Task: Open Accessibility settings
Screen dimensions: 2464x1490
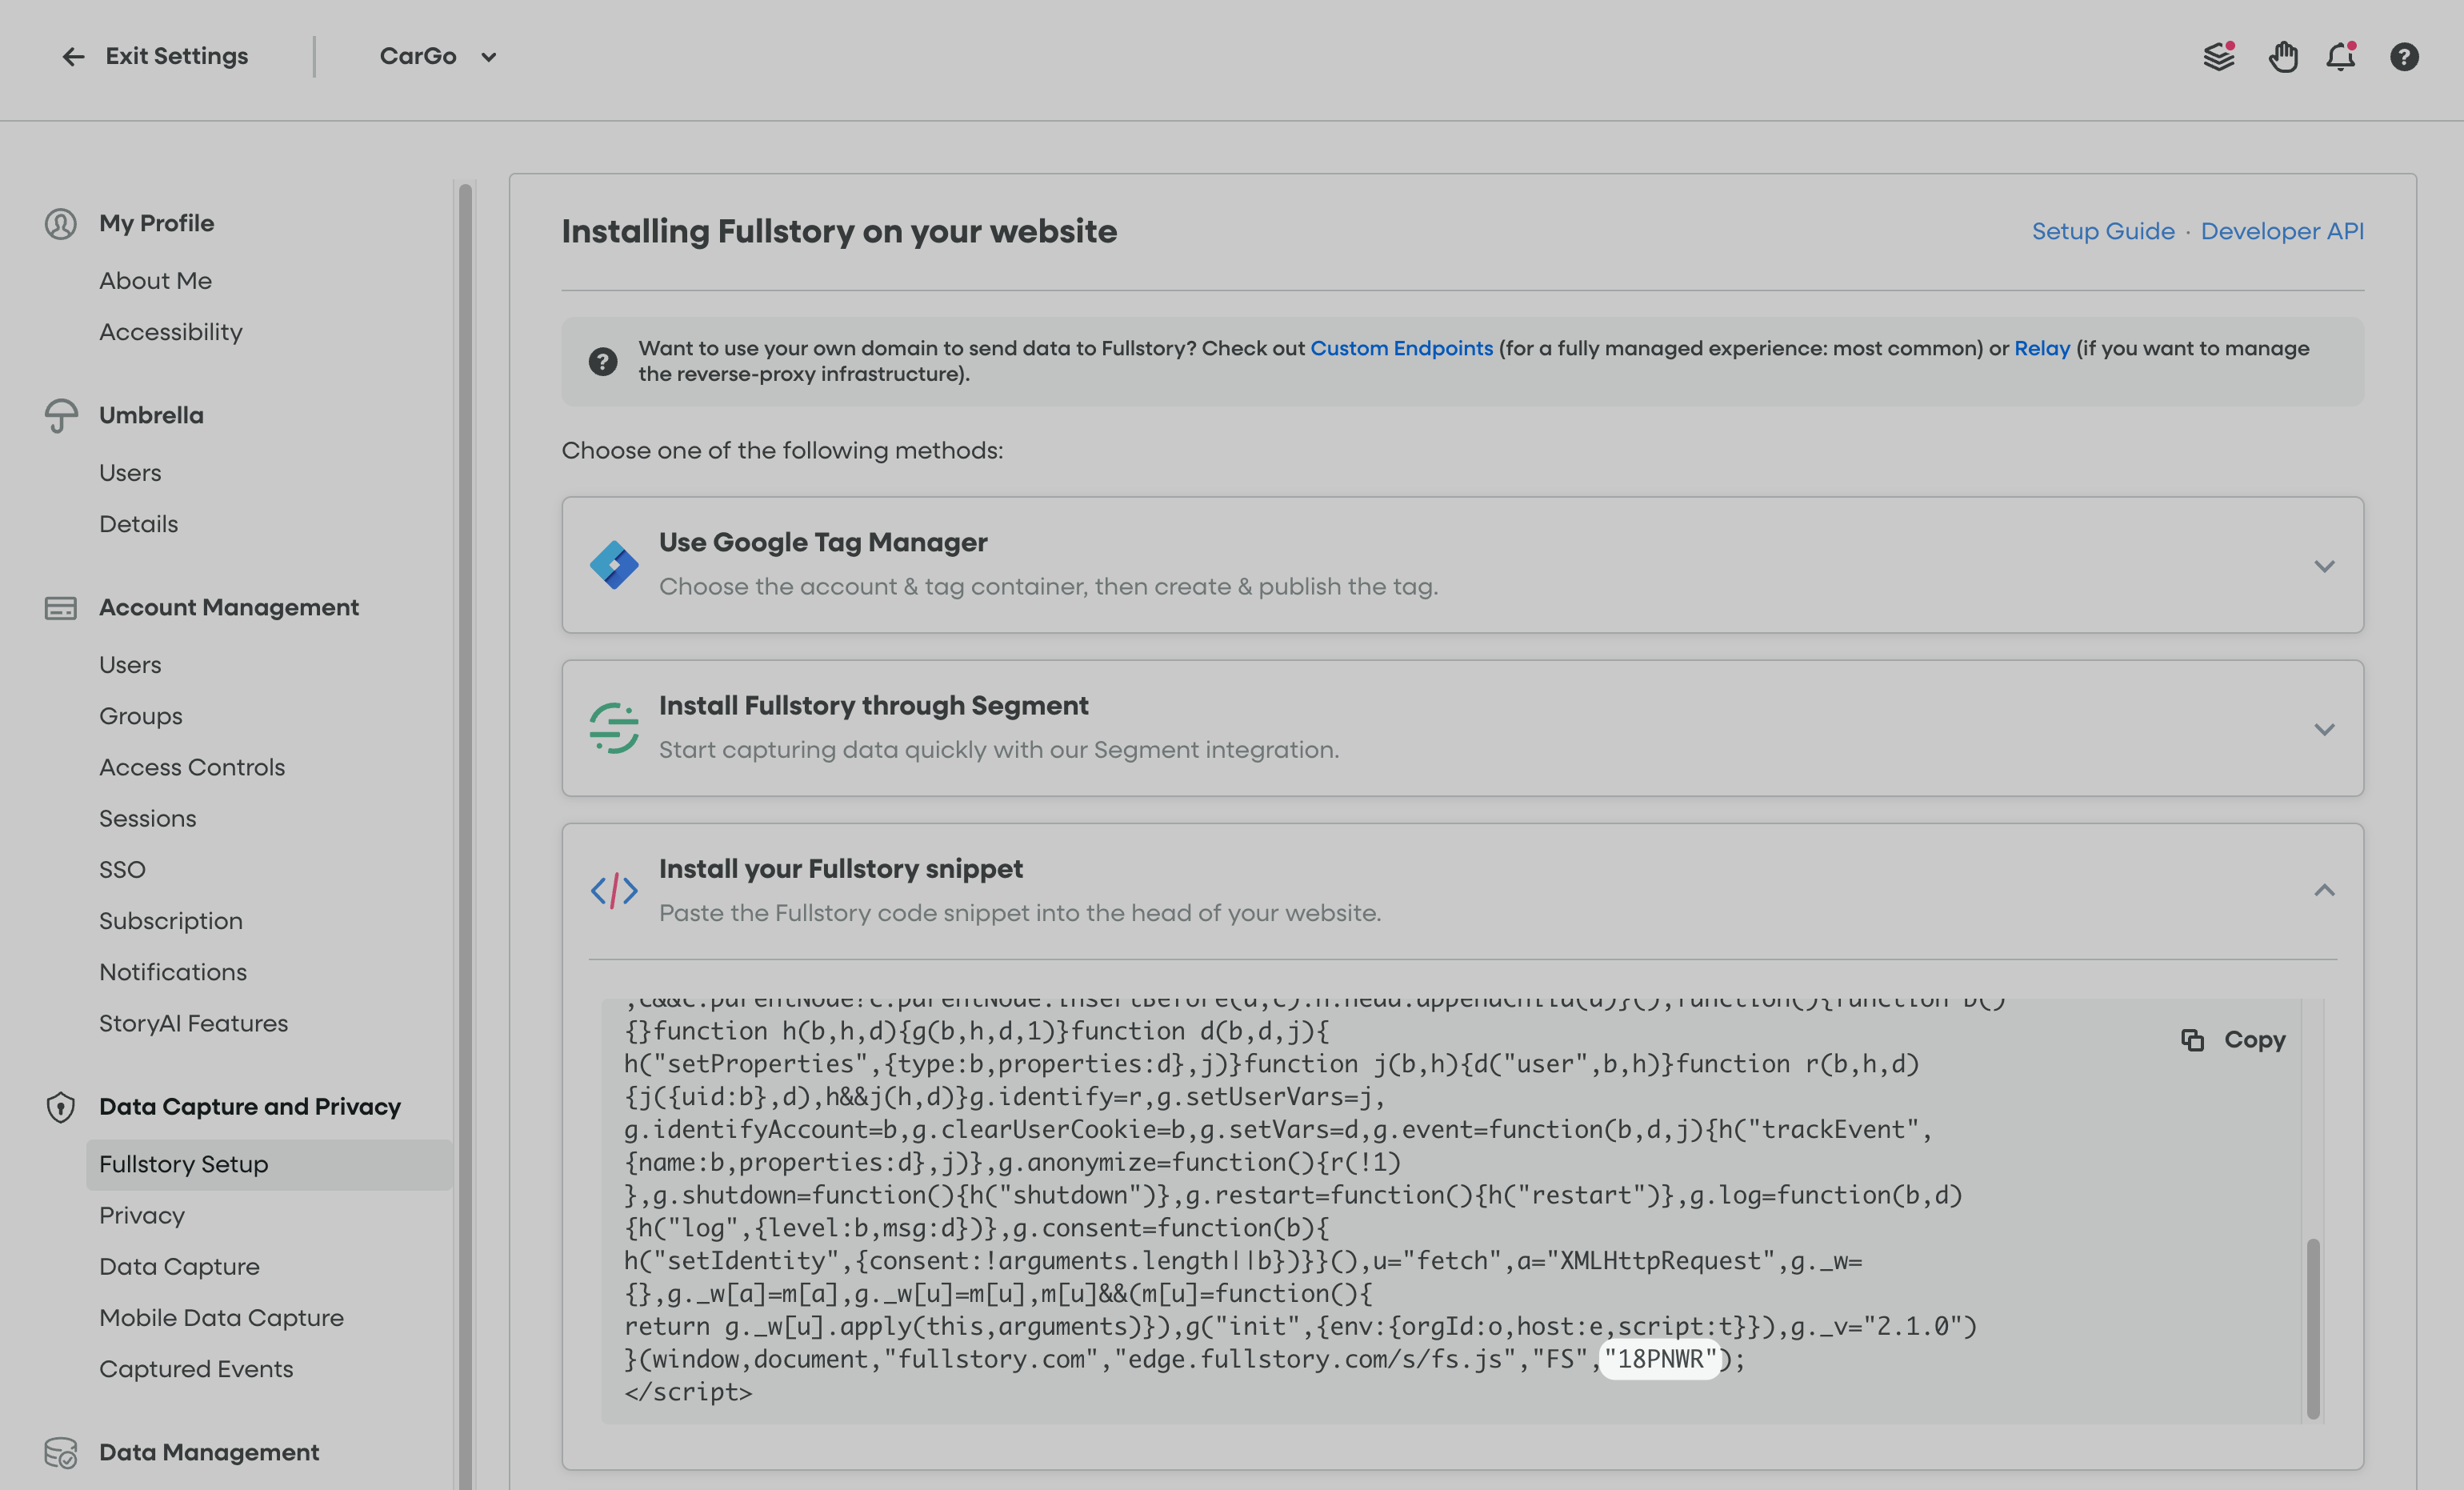Action: [x=171, y=332]
